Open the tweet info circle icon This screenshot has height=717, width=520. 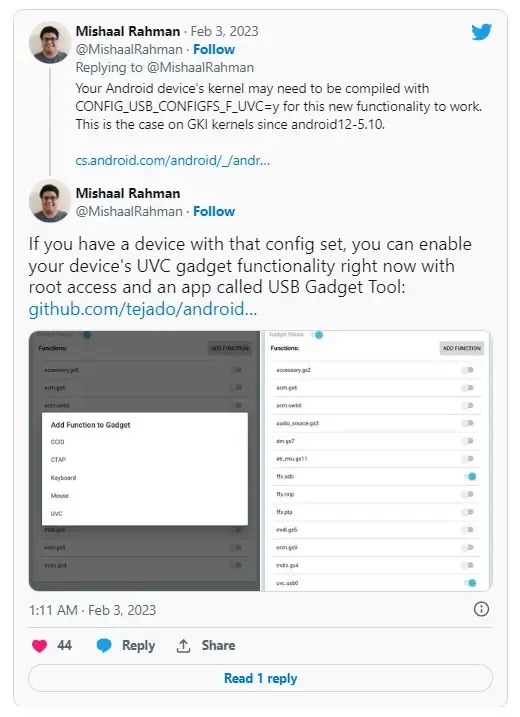(x=481, y=609)
